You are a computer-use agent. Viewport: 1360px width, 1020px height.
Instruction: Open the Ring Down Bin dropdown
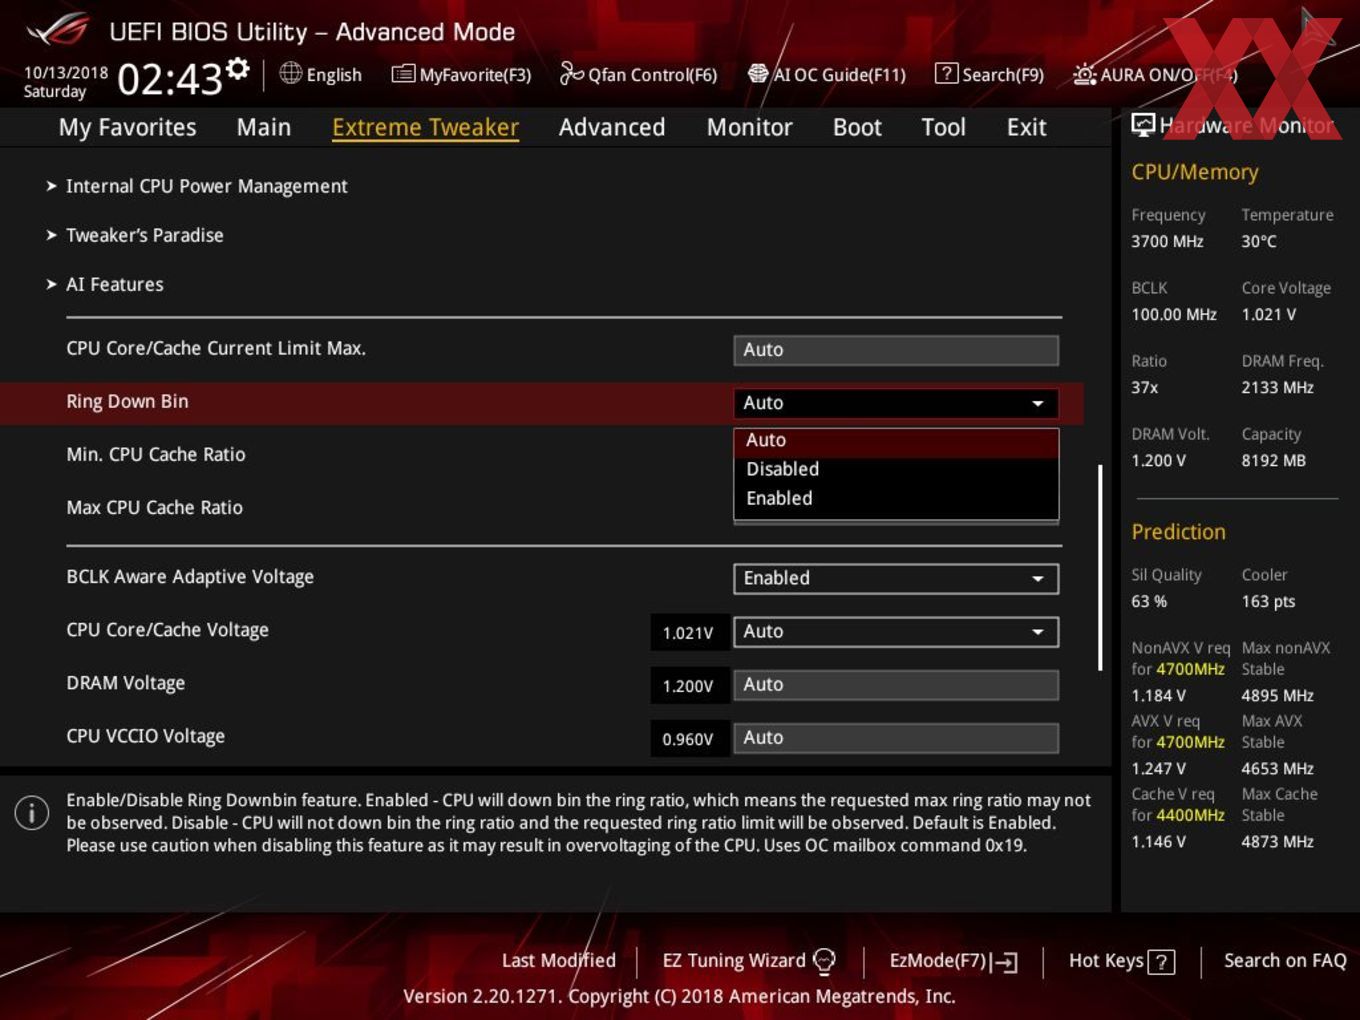896,403
